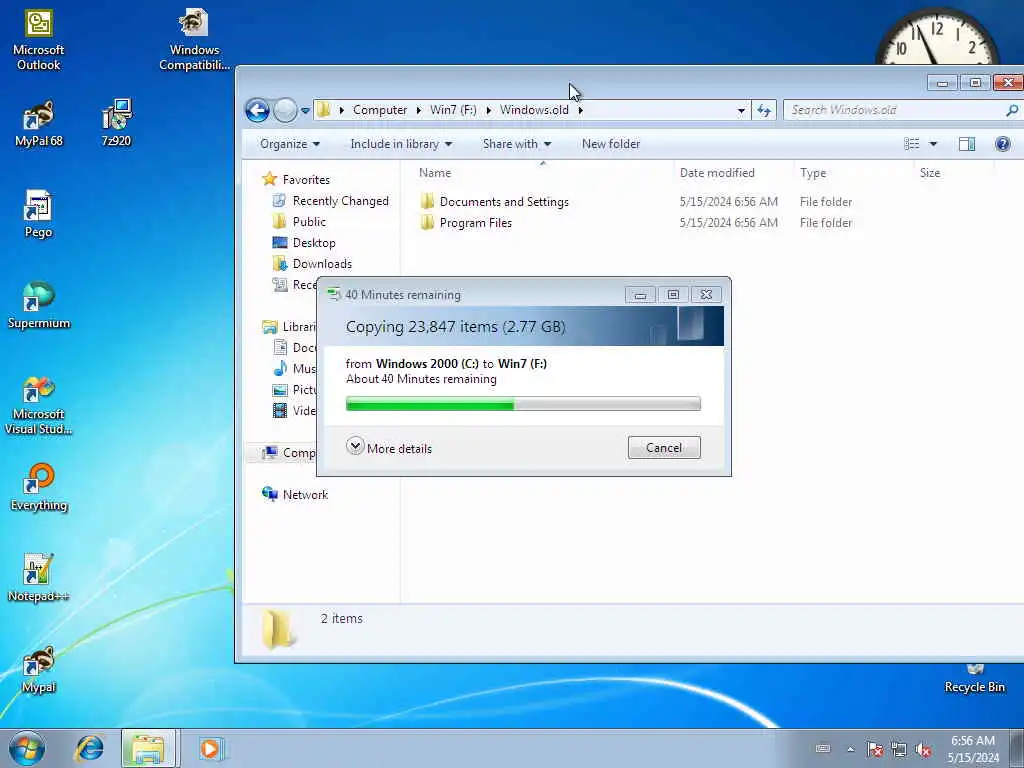Click the muted volume tray icon
The height and width of the screenshot is (768, 1024).
pyautogui.click(x=923, y=749)
